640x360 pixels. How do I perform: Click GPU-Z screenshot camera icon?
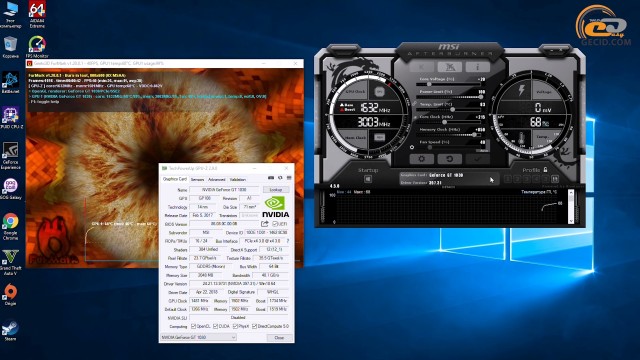[x=271, y=178]
